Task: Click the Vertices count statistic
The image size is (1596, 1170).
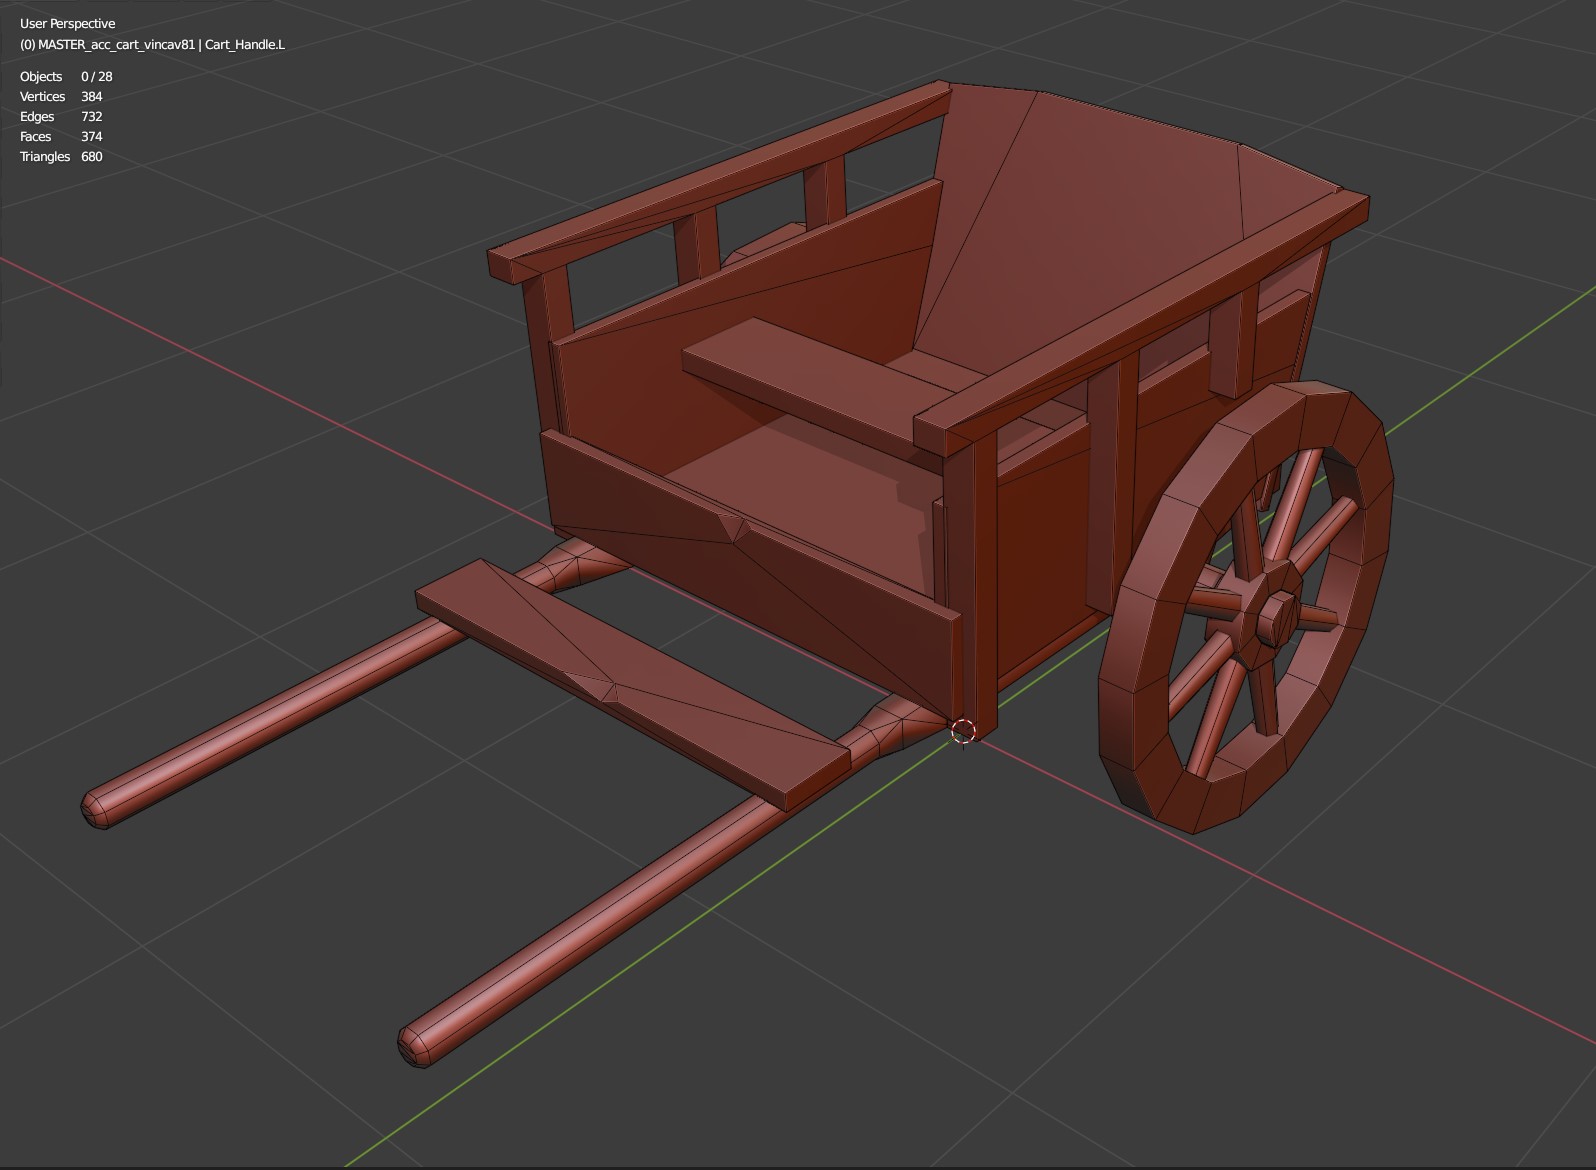Action: point(61,96)
